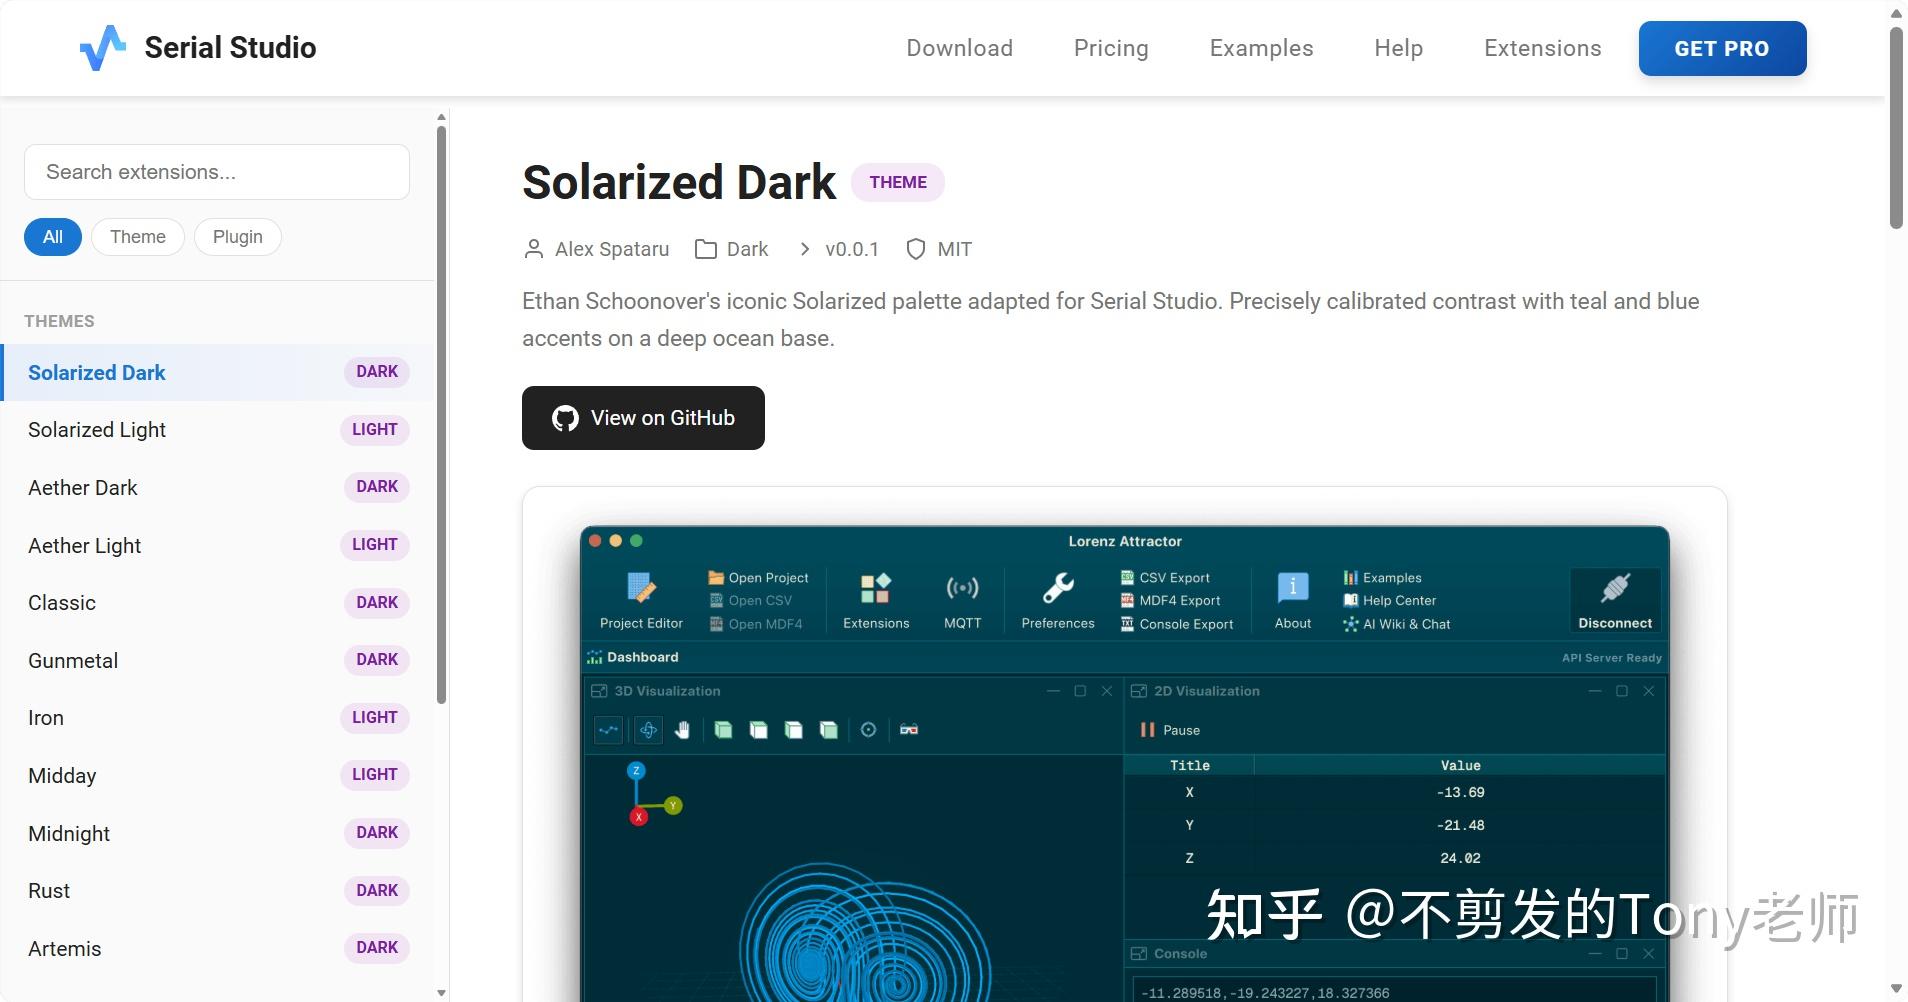Click the MDF4 Export icon
Image resolution: width=1908 pixels, height=1002 pixels.
point(1127,600)
